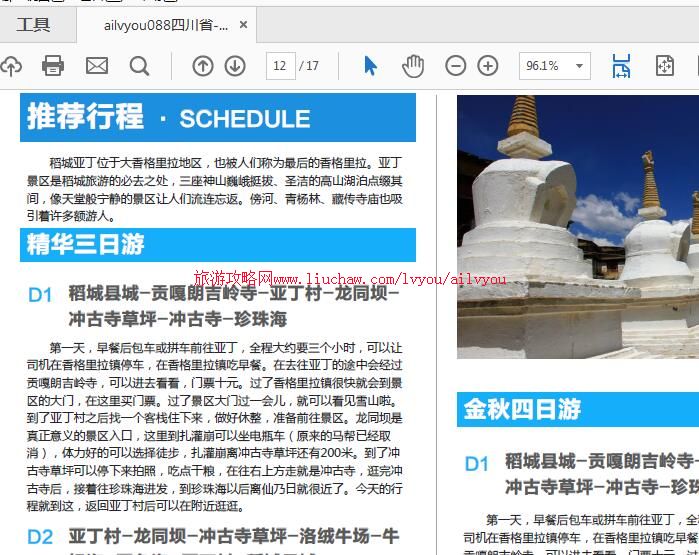Select the ailvyou088四川省 document tab
This screenshot has width=699, height=555.
click(165, 25)
